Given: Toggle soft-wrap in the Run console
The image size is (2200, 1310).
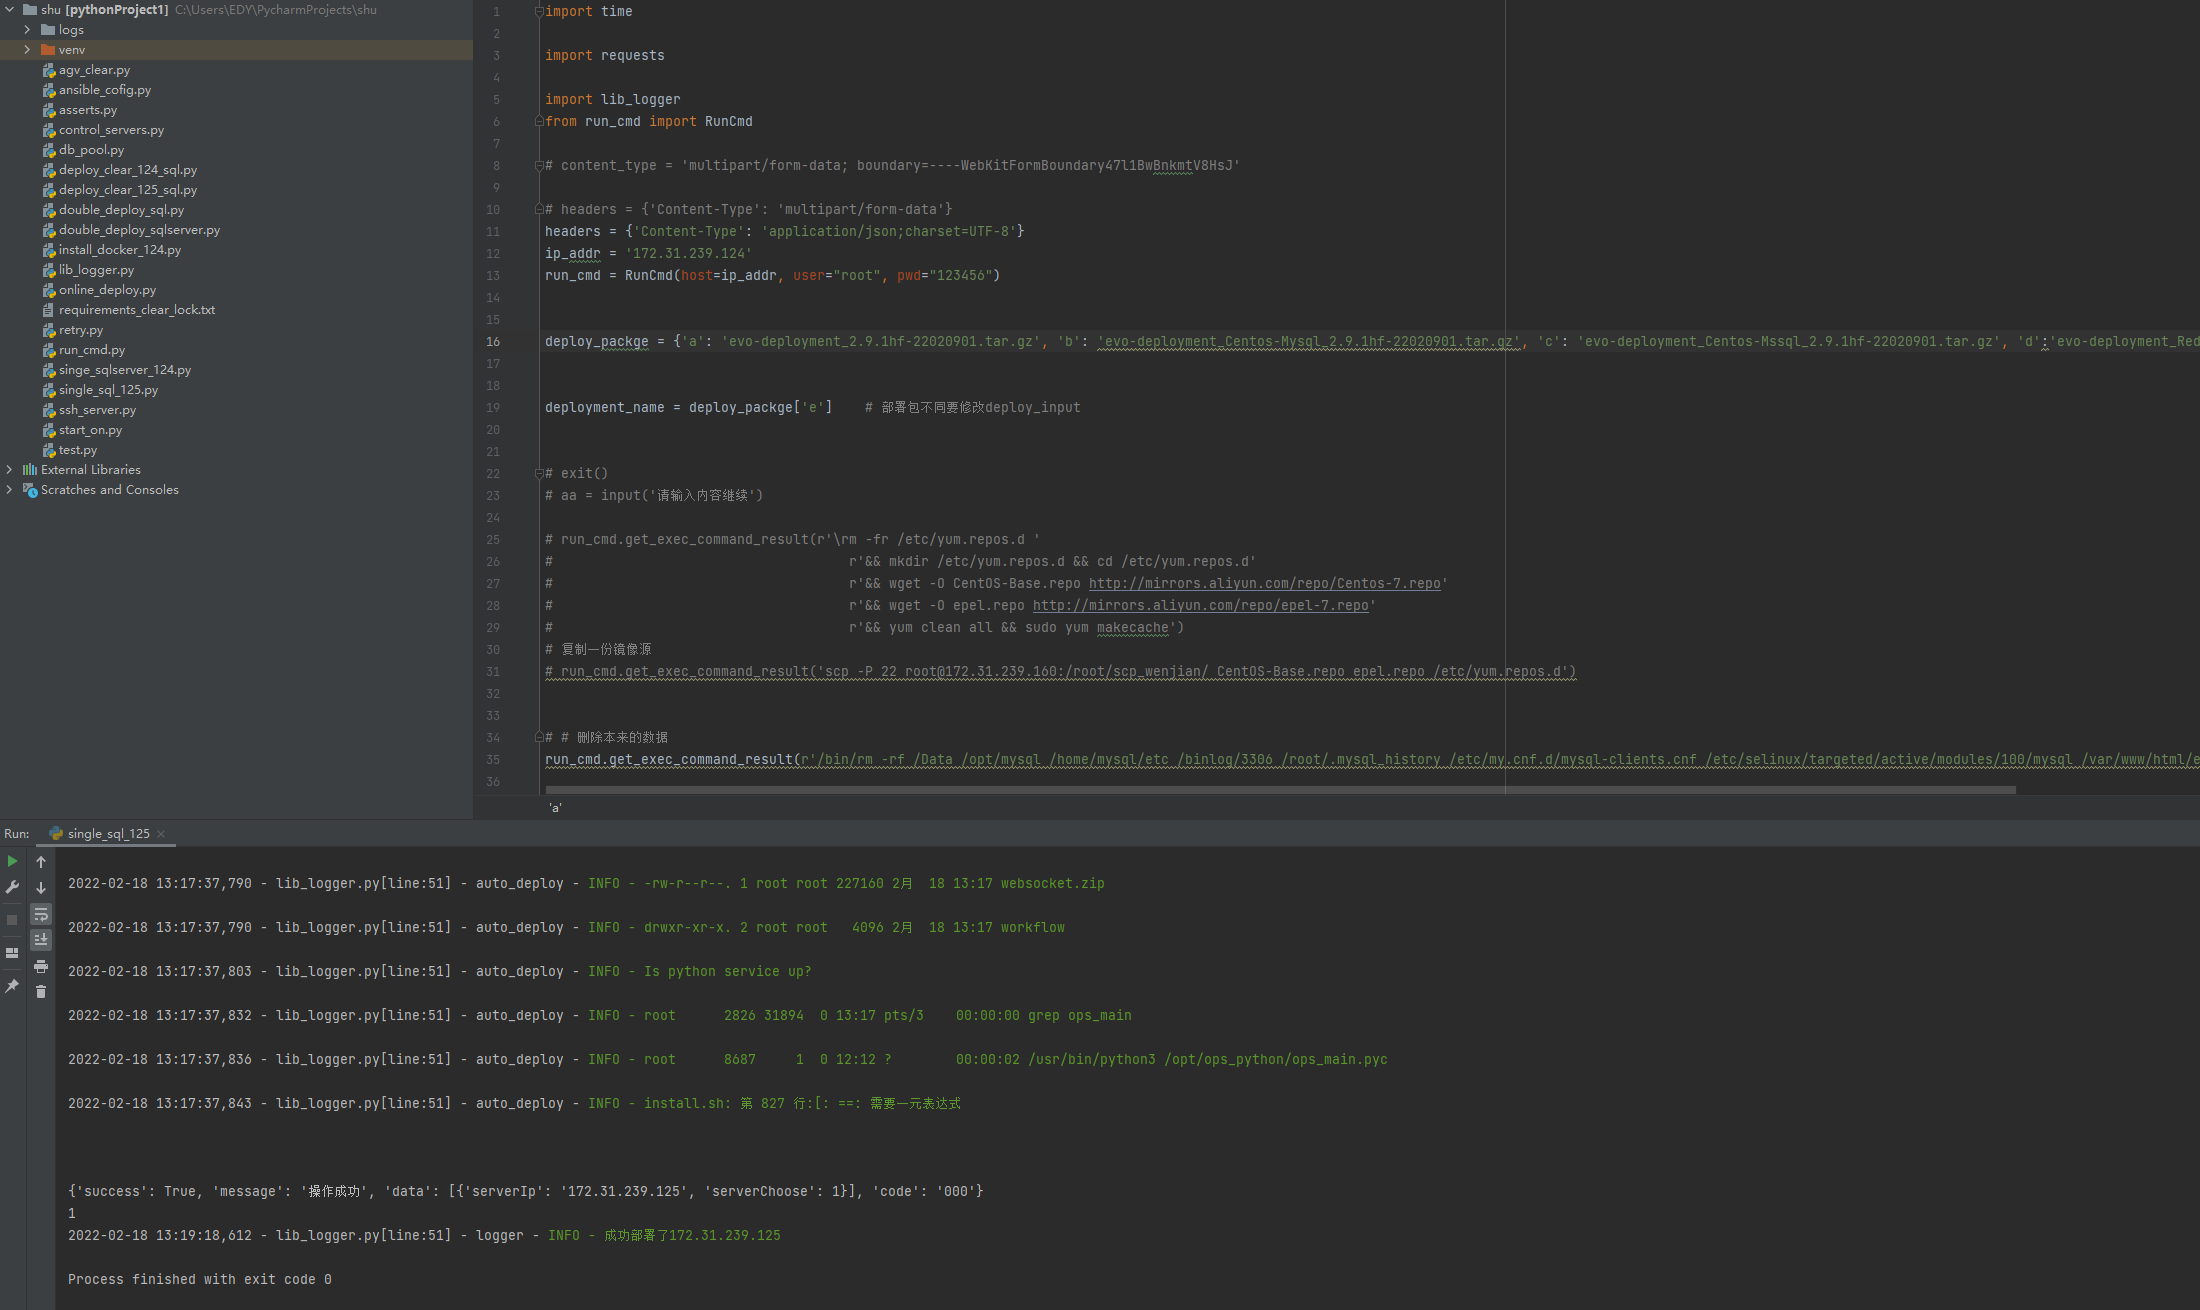Looking at the screenshot, I should tap(41, 914).
